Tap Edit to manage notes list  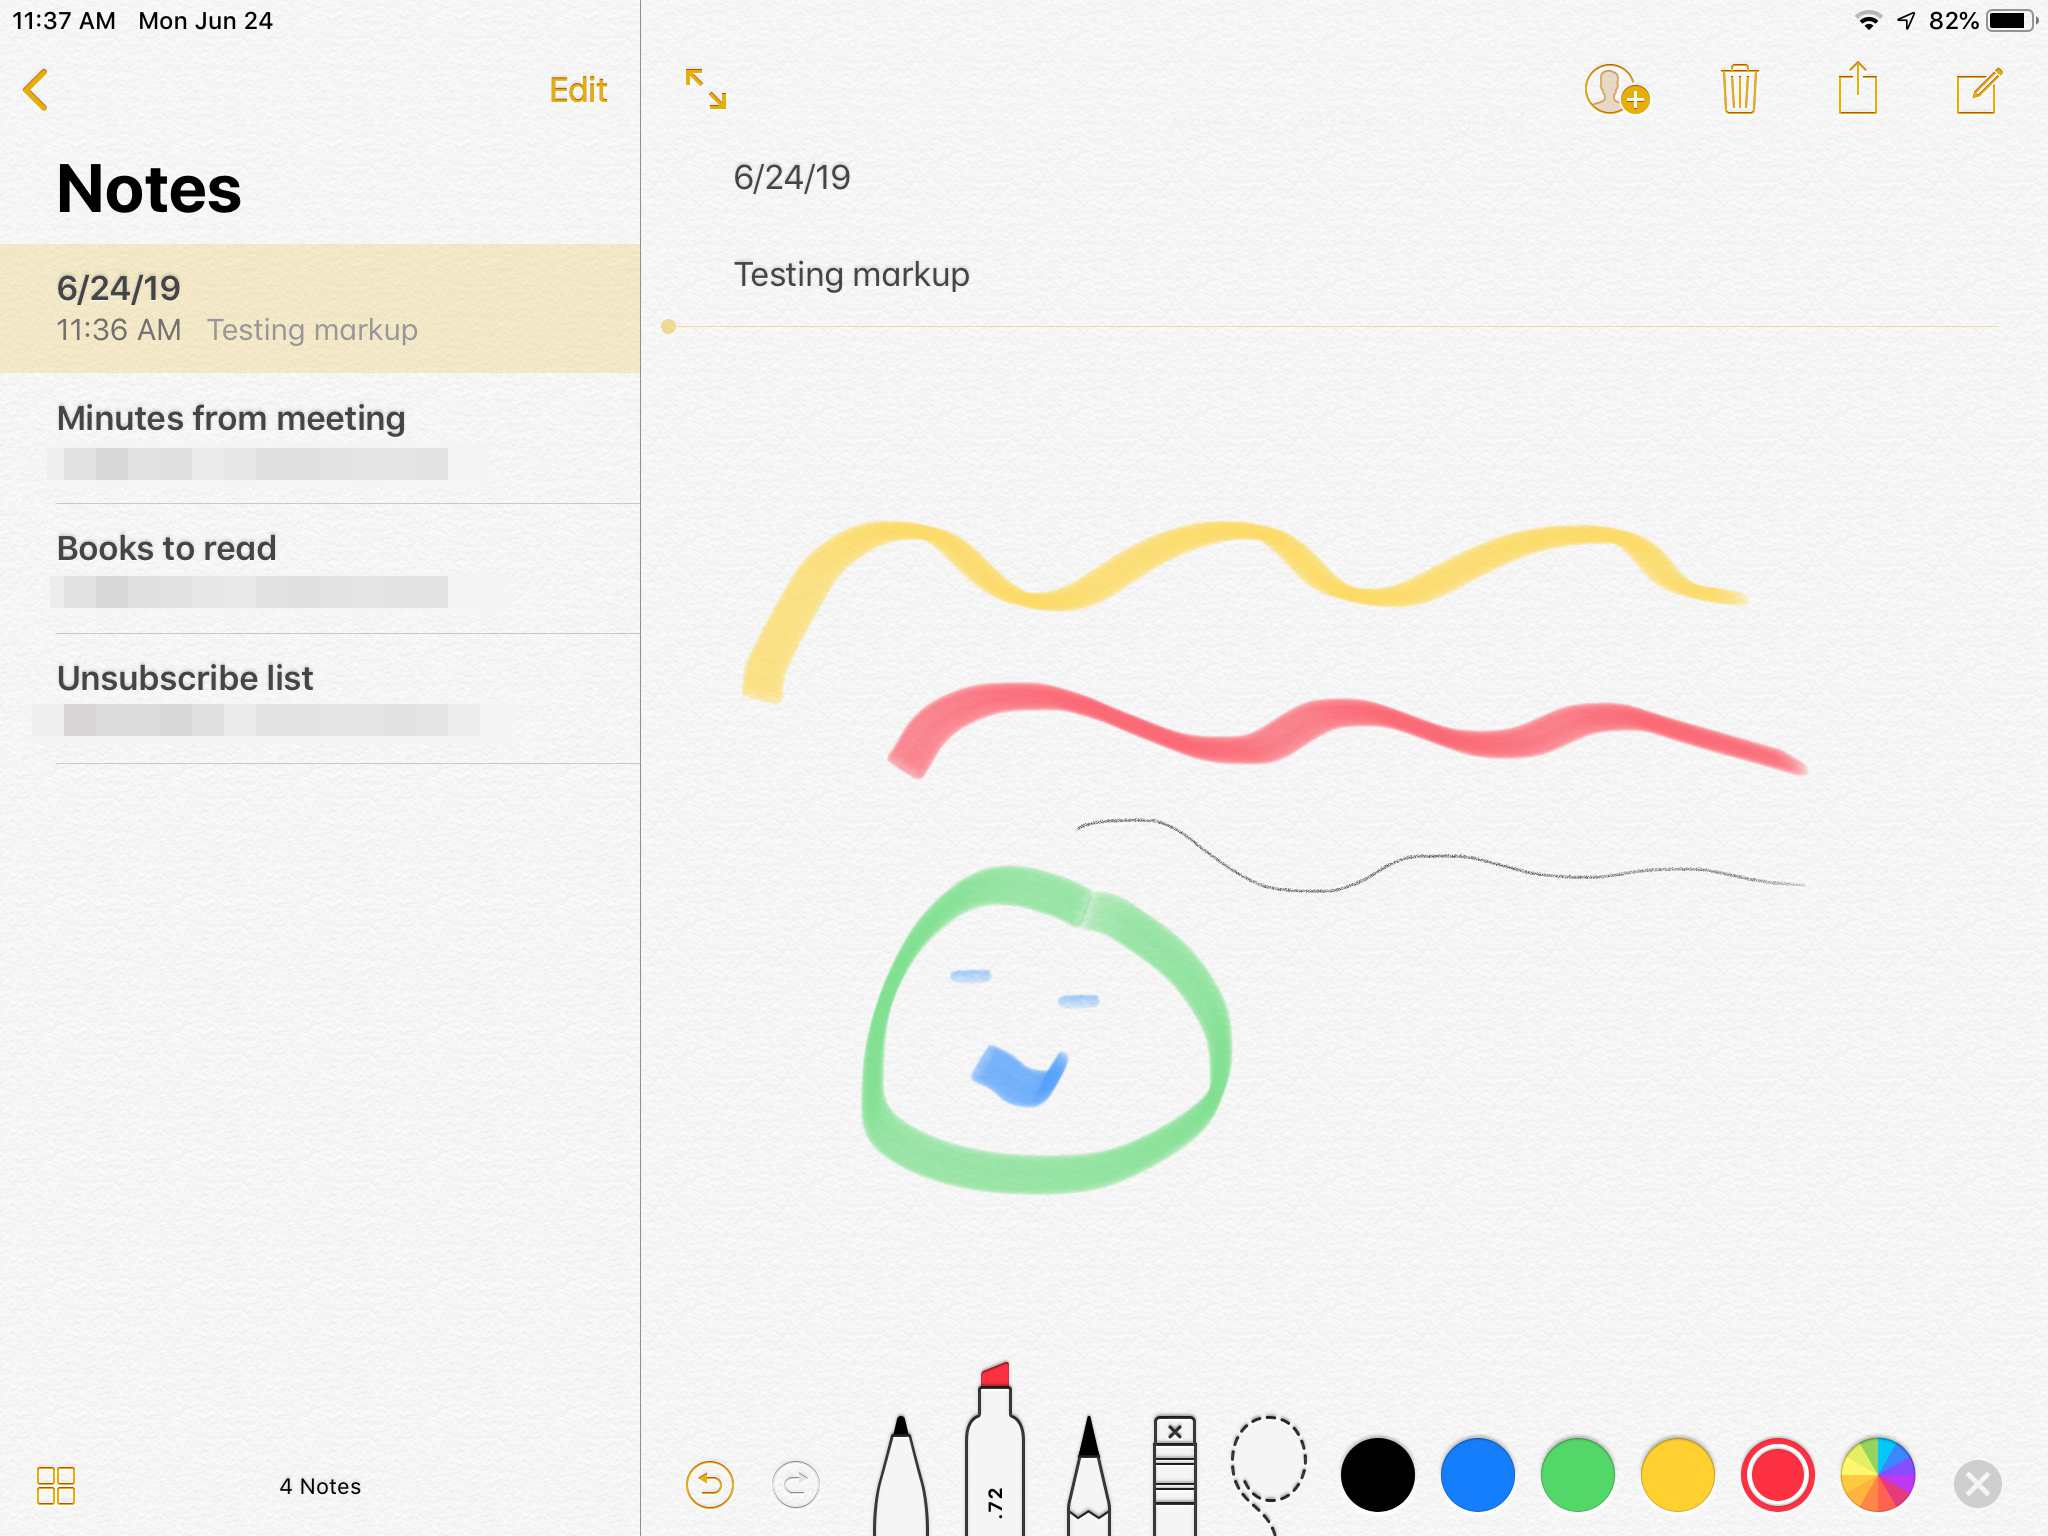click(577, 89)
